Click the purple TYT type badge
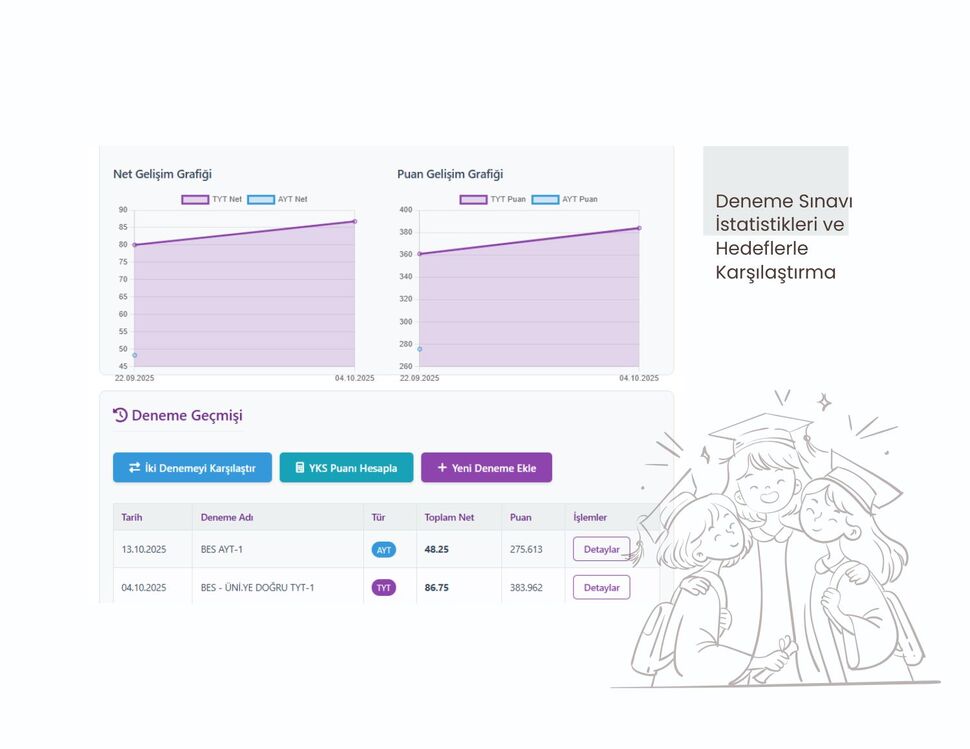970x749 pixels. click(x=384, y=588)
